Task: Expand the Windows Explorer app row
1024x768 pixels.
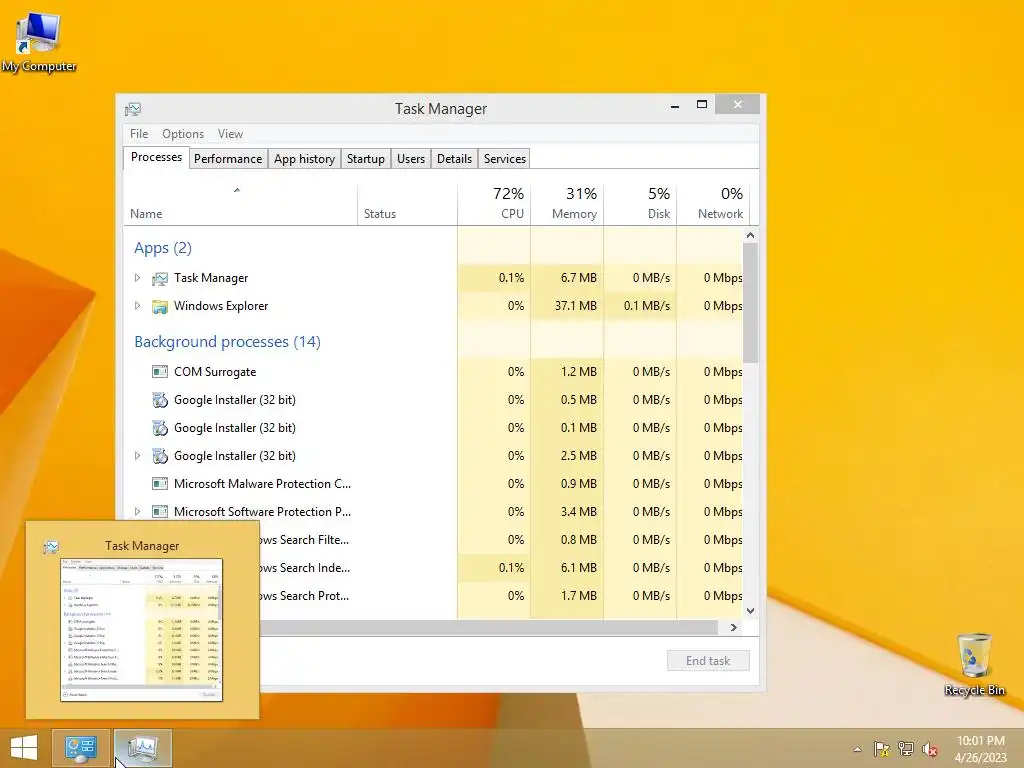Action: 137,306
